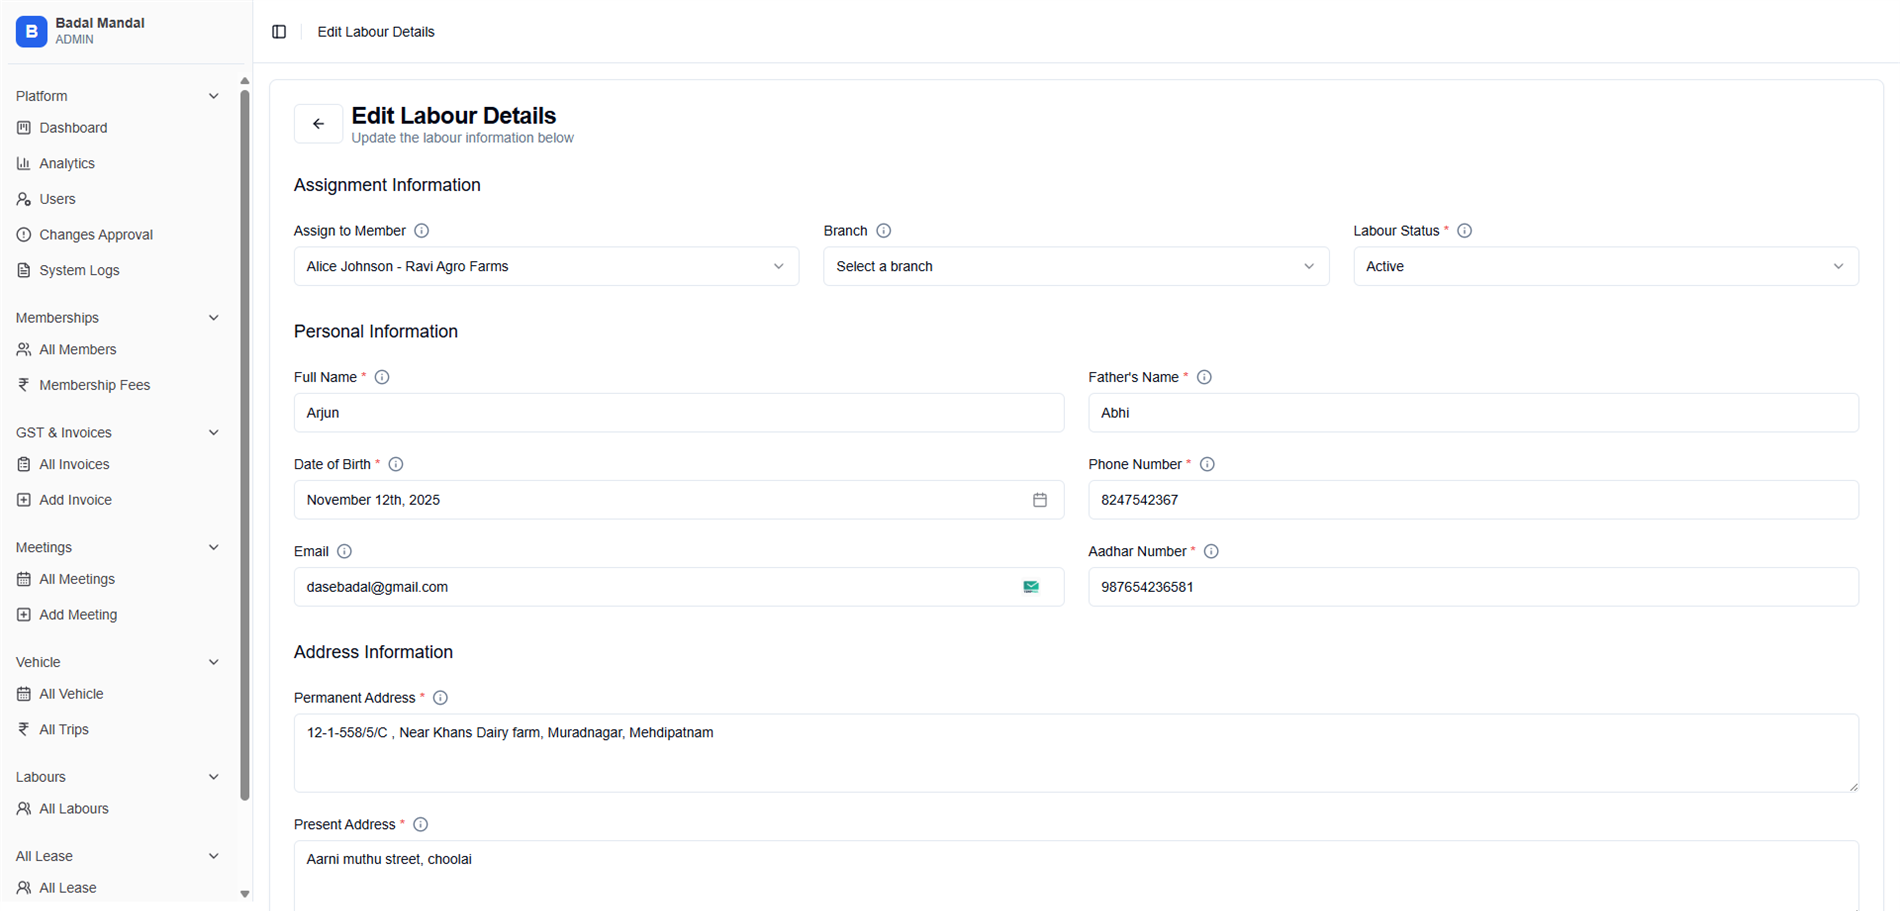Image resolution: width=1900 pixels, height=911 pixels.
Task: Click the info icon next to Present Address
Action: (x=421, y=825)
